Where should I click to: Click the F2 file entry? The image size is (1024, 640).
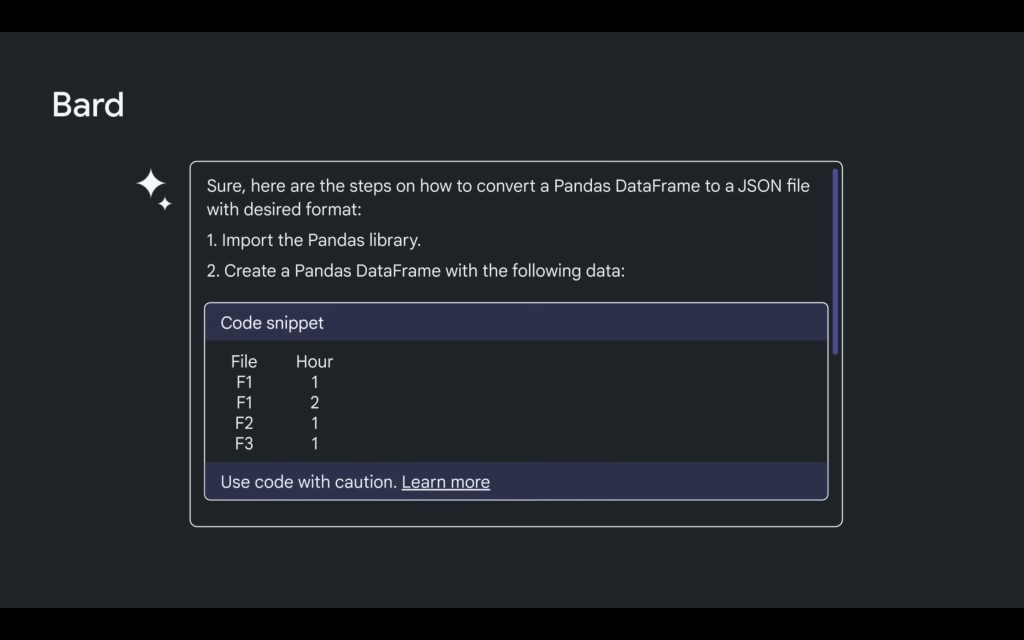[244, 423]
